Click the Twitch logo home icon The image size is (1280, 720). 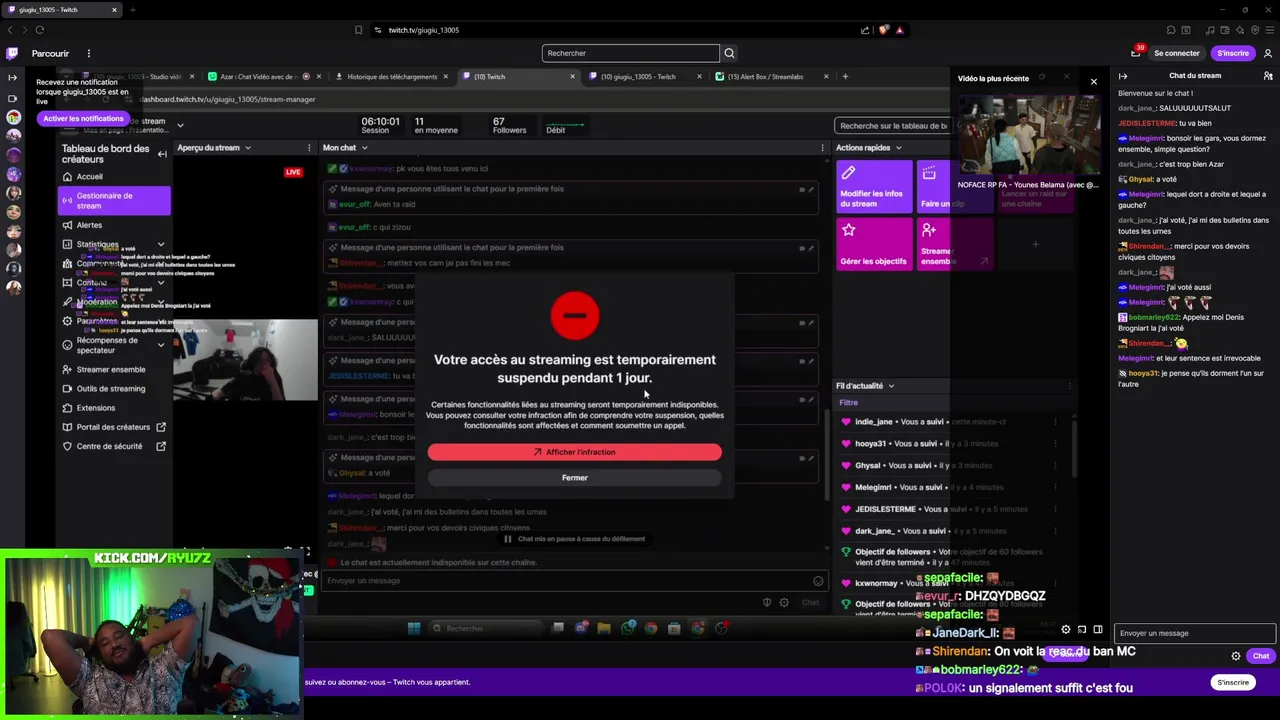12,53
